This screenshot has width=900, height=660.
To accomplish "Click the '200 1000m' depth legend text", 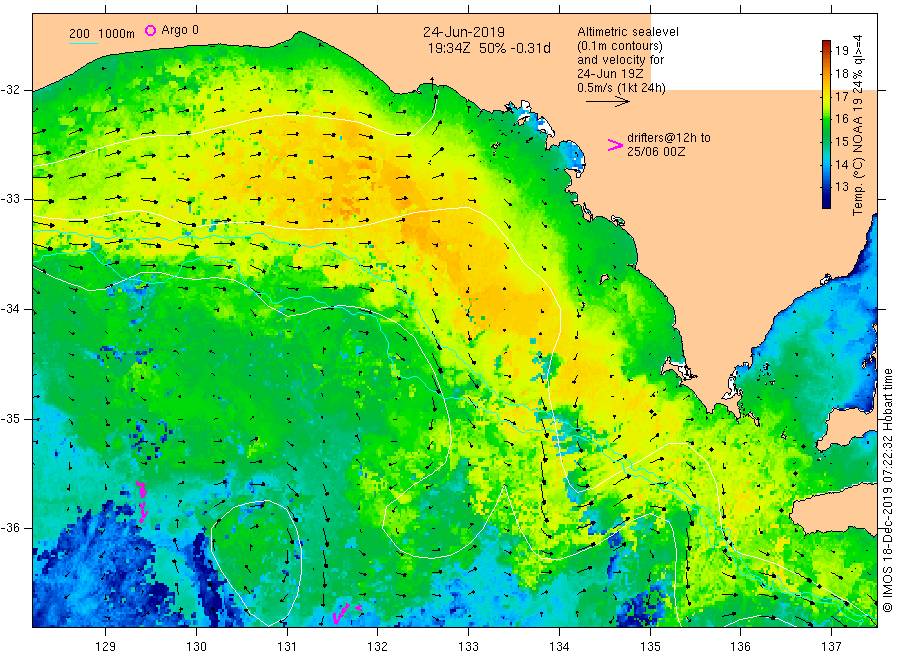I will (102, 34).
